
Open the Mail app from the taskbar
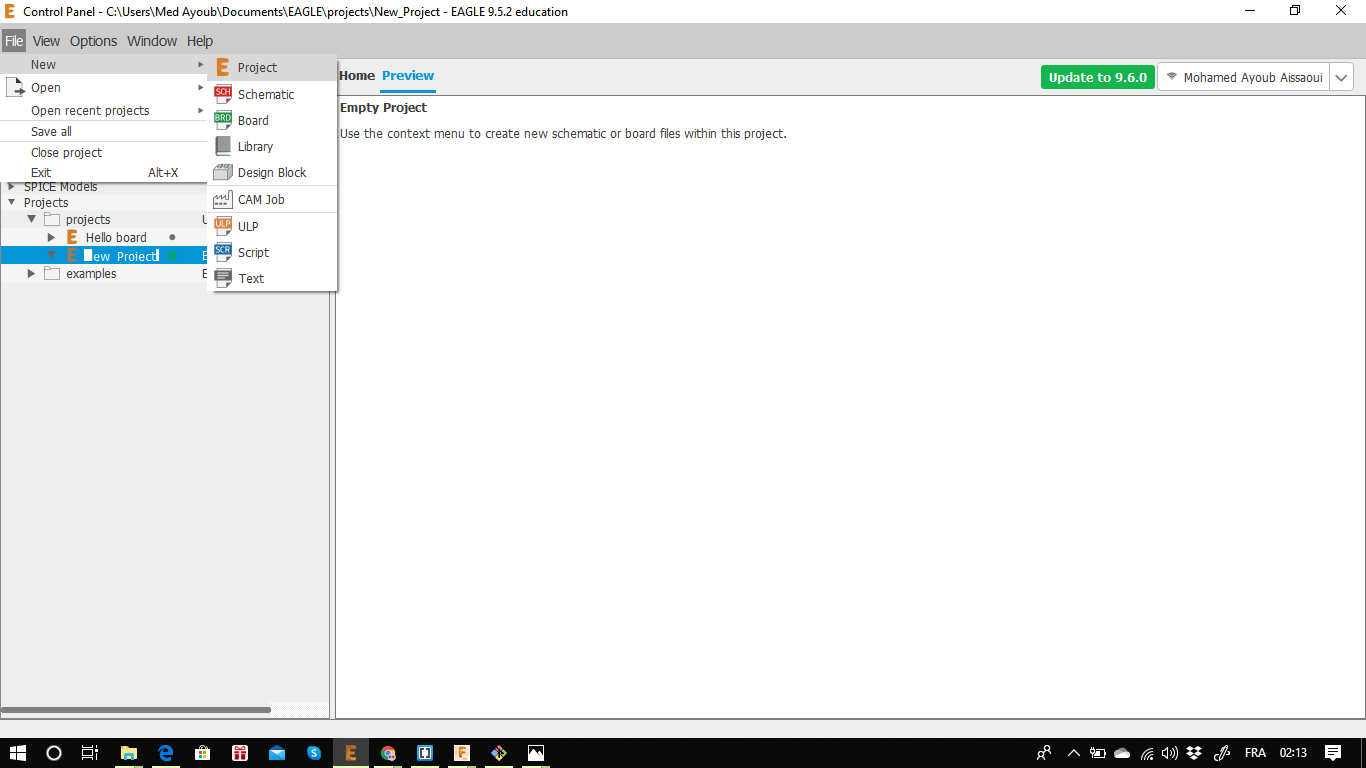click(x=277, y=753)
